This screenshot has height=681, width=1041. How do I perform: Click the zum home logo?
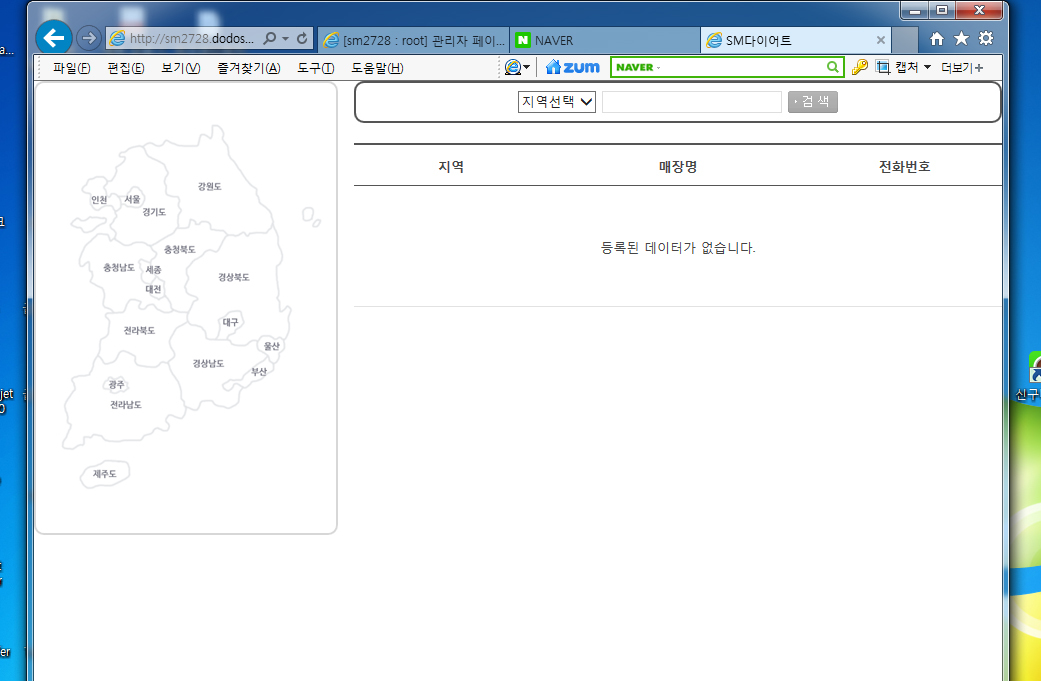(x=572, y=67)
